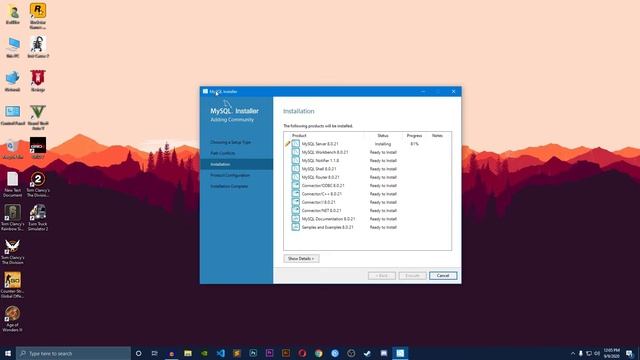
Task: Open the Control Panel desktop icon
Action: (13, 115)
